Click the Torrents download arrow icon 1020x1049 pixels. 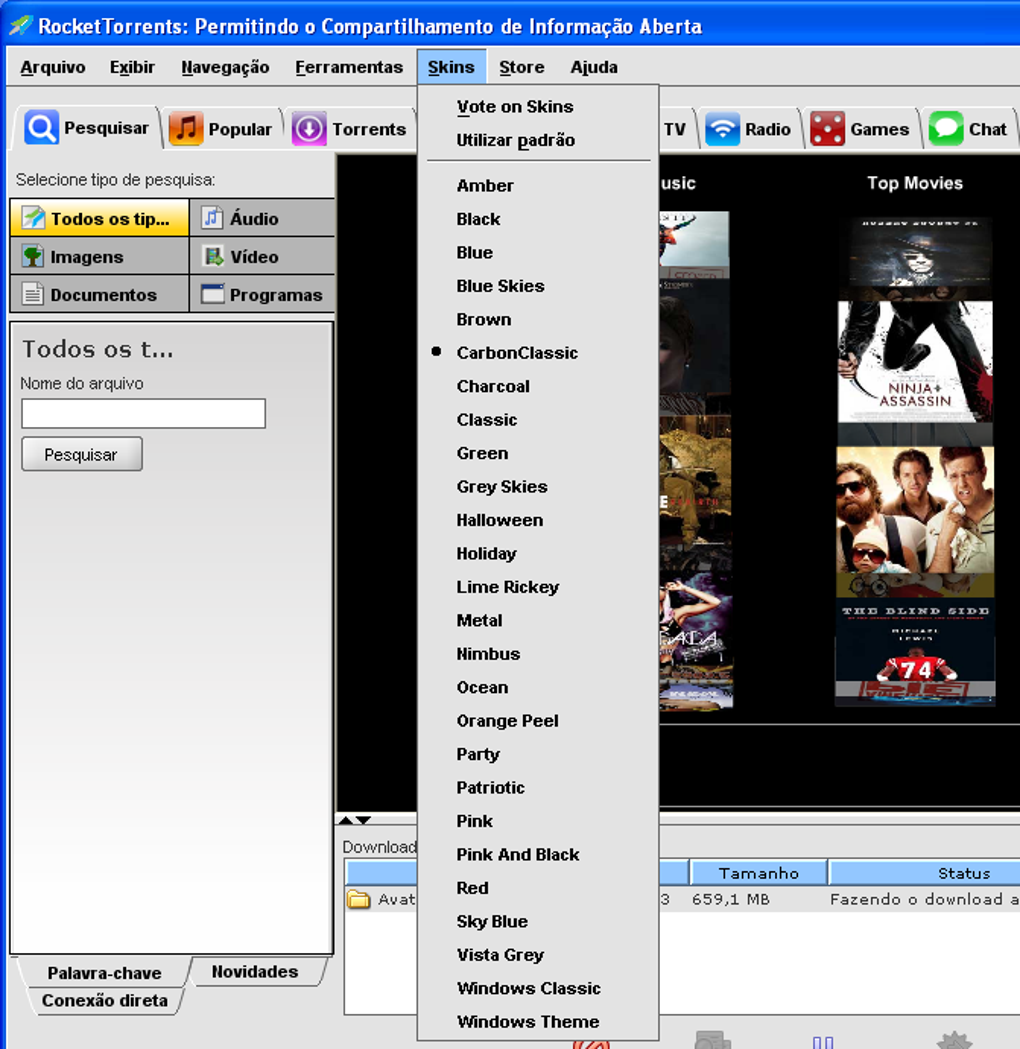pos(309,128)
